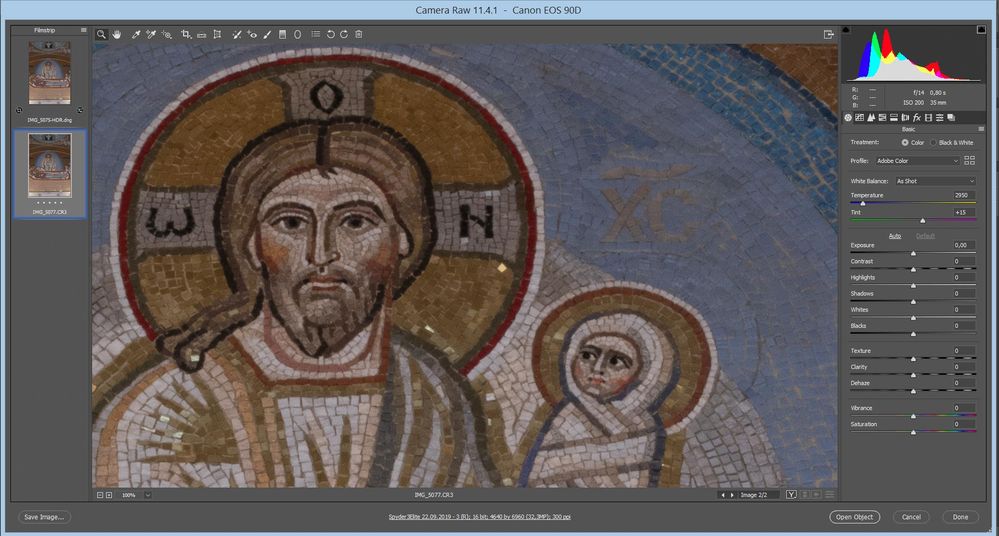Select the Graduated Filter tool
Screen dimensions: 999x536
pyautogui.click(x=282, y=34)
